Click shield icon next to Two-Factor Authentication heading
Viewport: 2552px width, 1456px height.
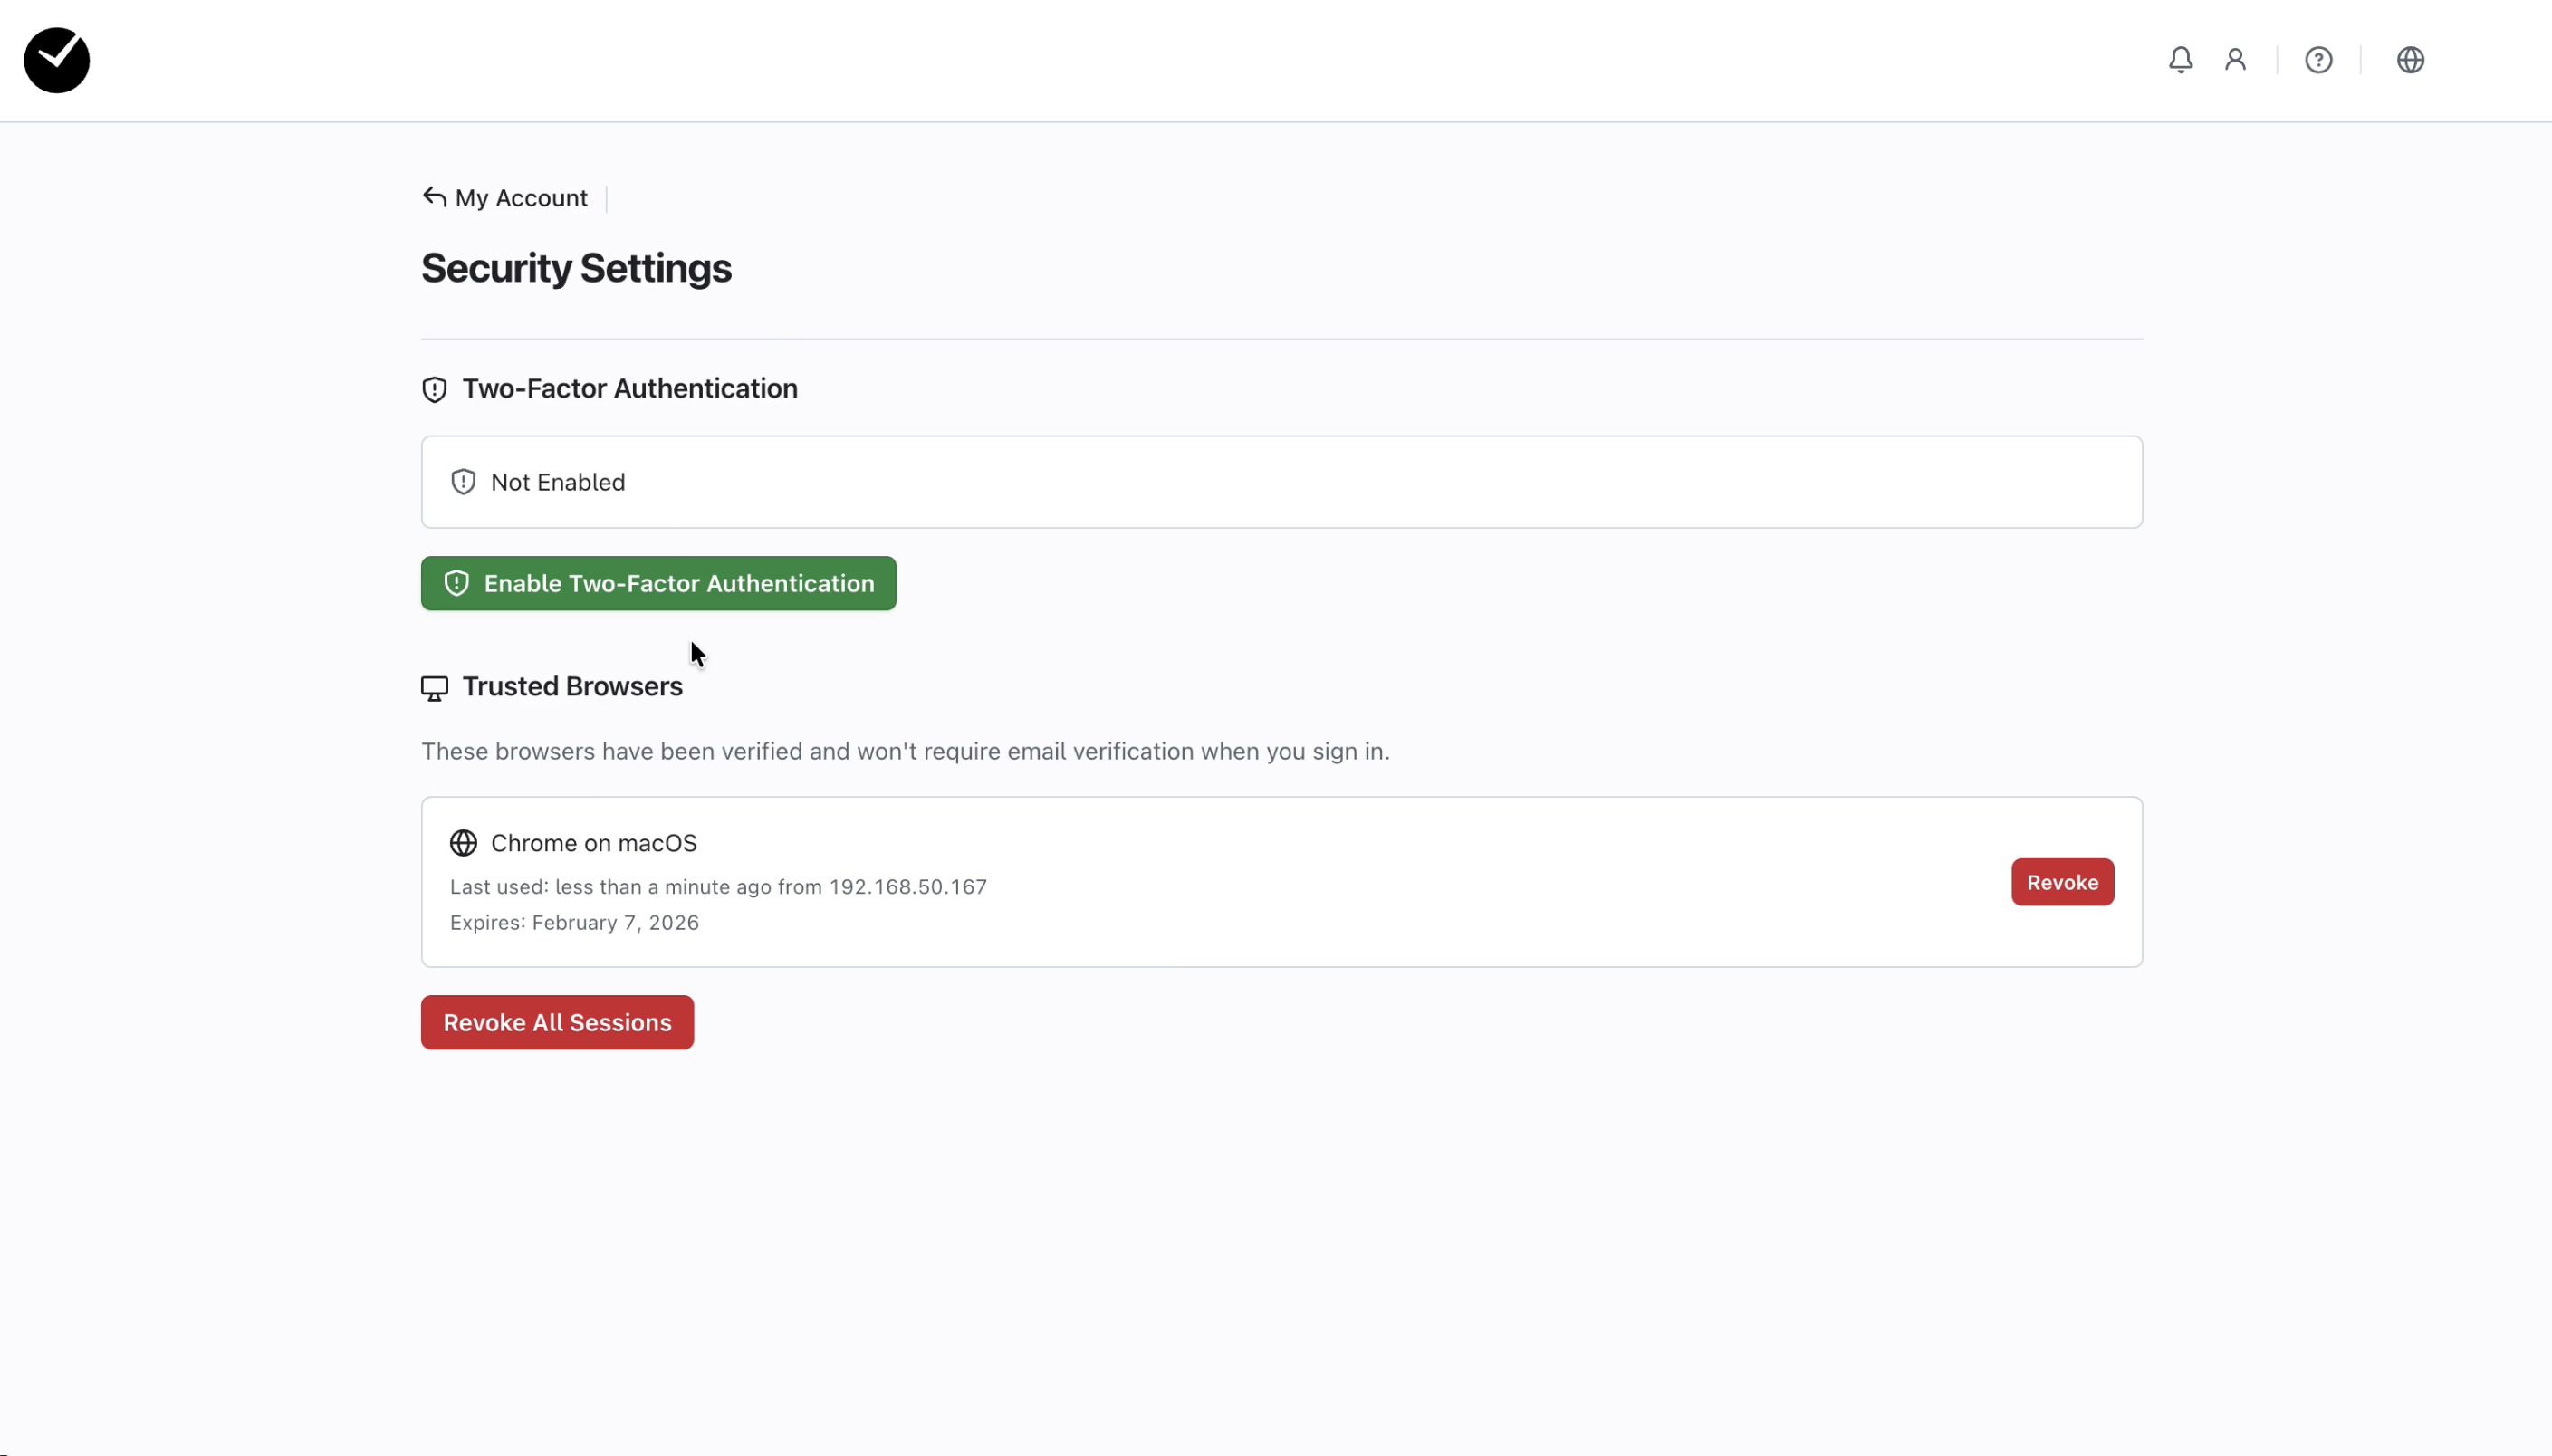434,389
